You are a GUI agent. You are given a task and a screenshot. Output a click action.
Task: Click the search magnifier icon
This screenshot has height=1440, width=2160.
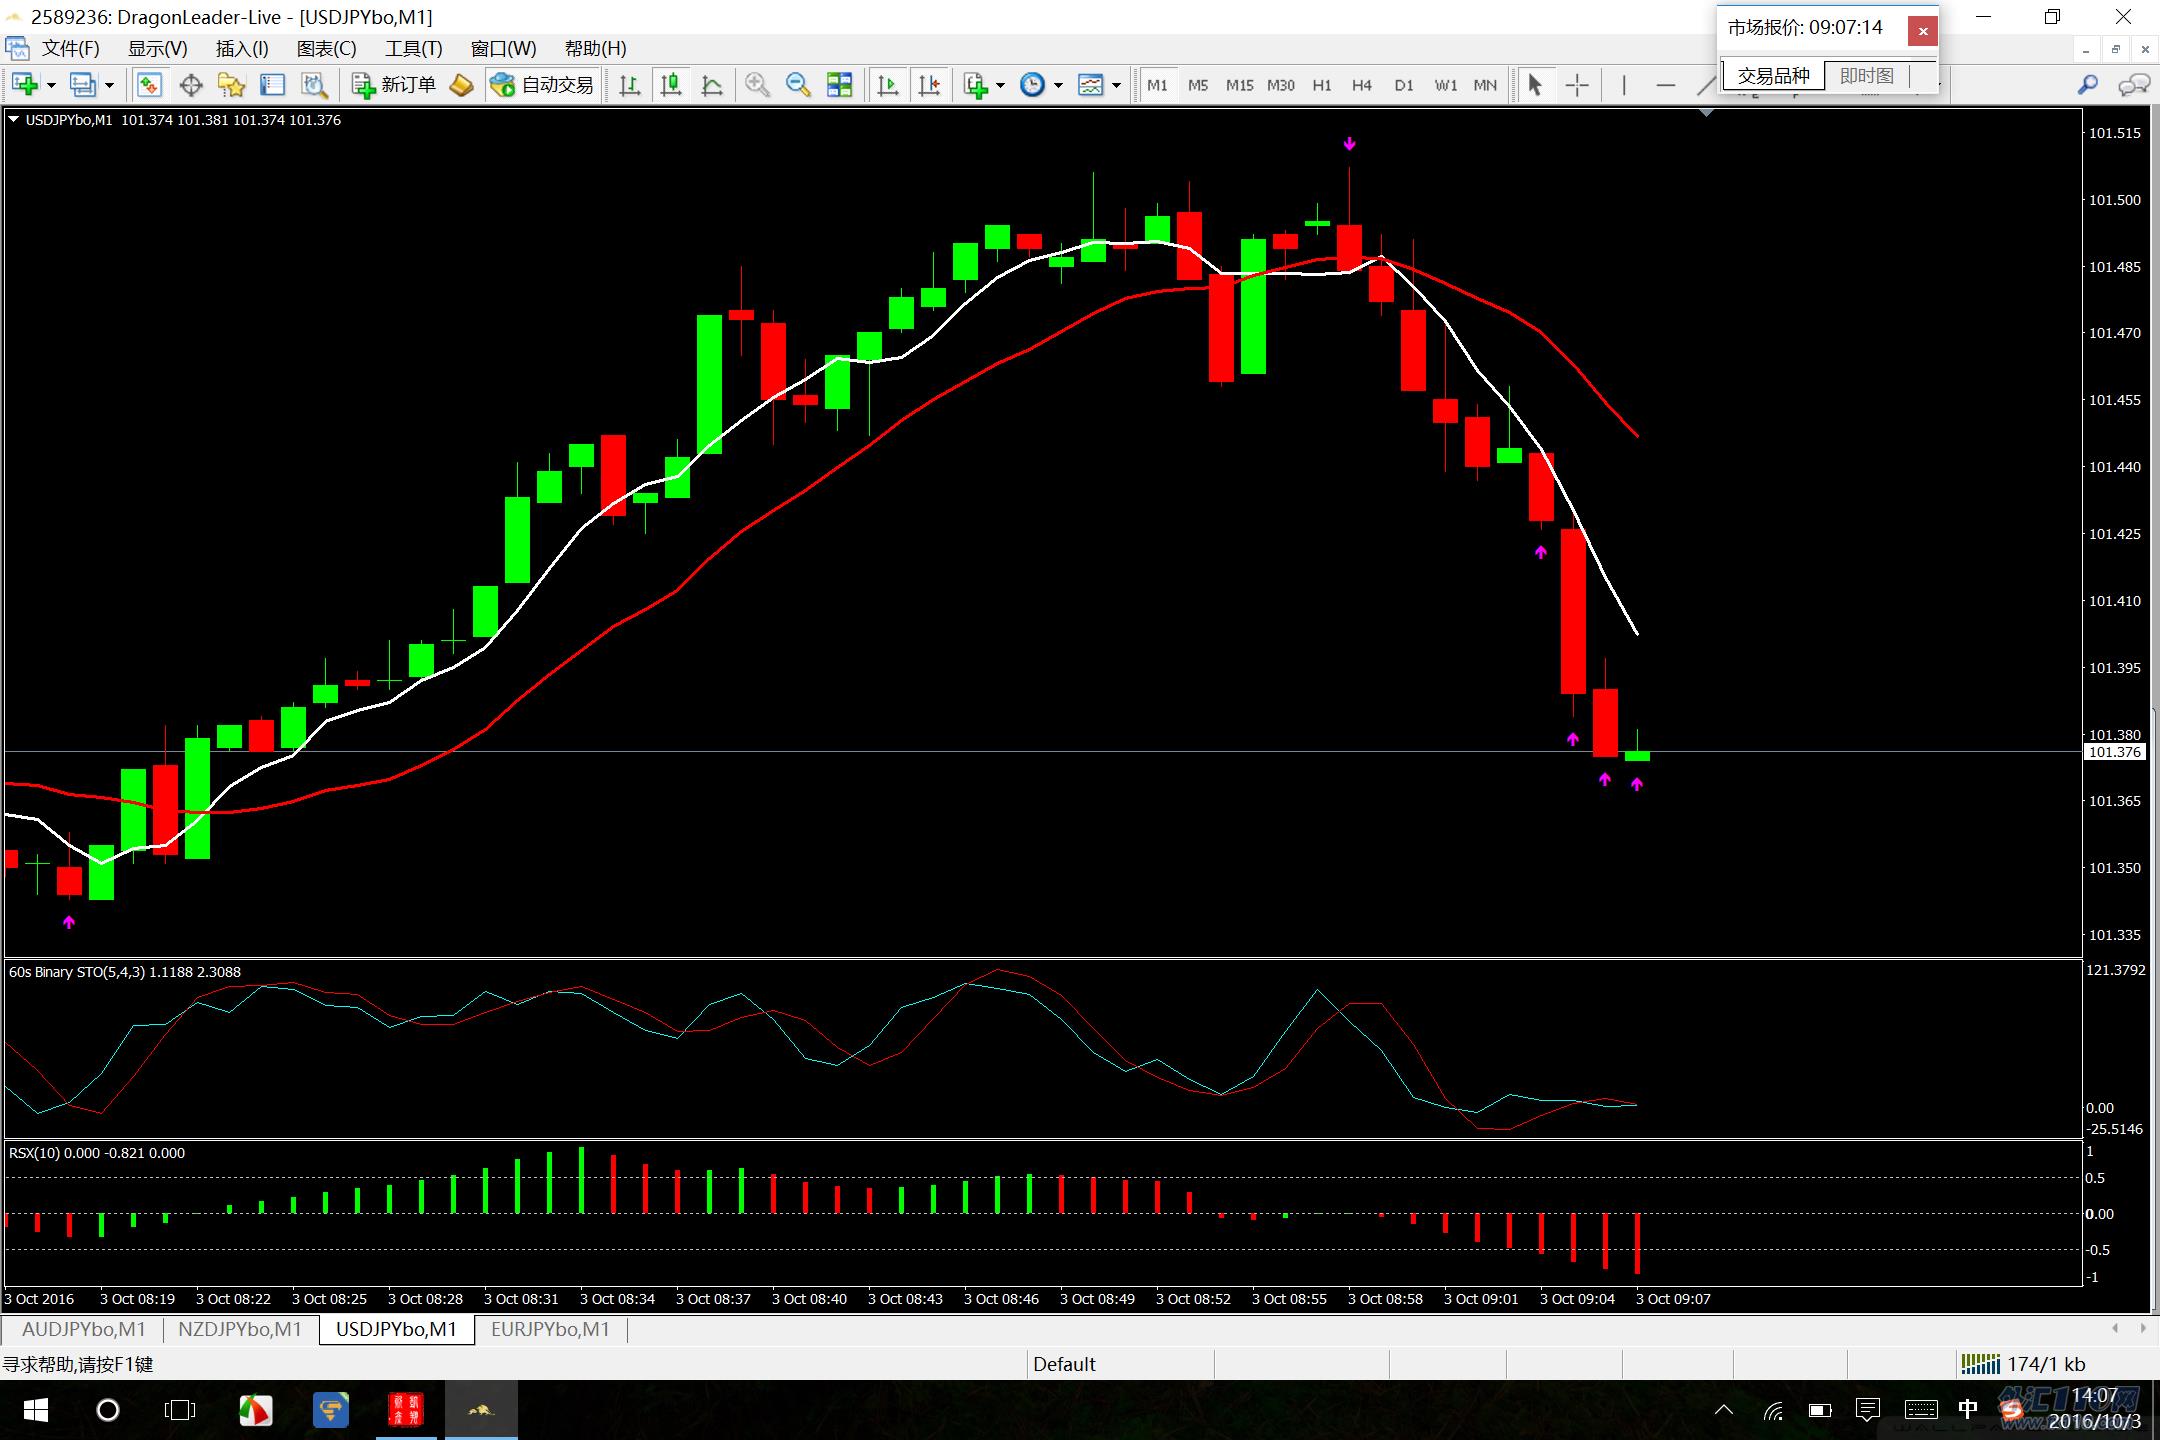click(2088, 85)
